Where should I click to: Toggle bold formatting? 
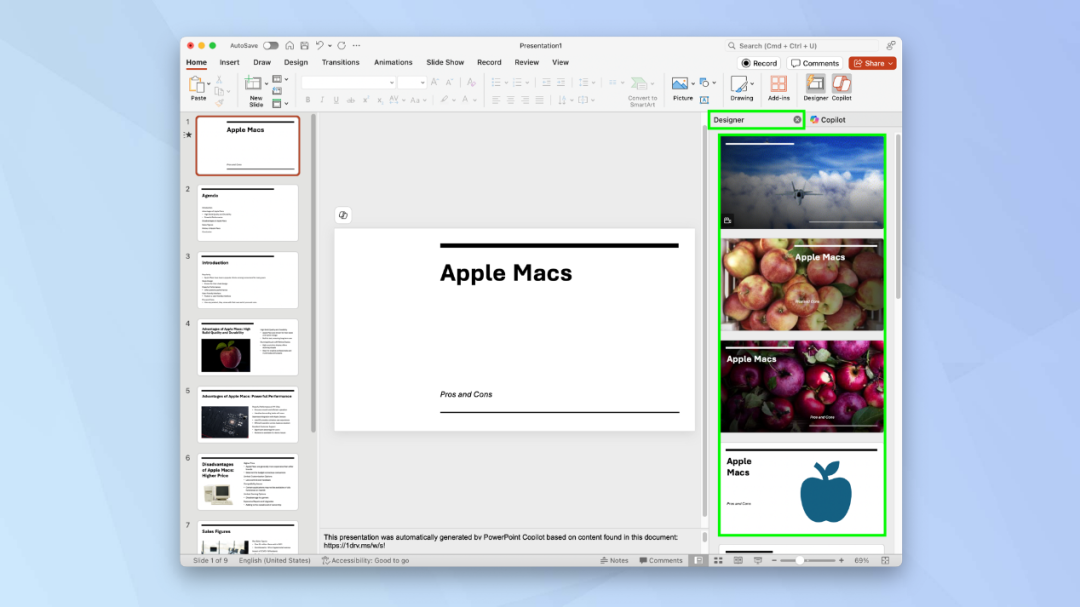(308, 101)
